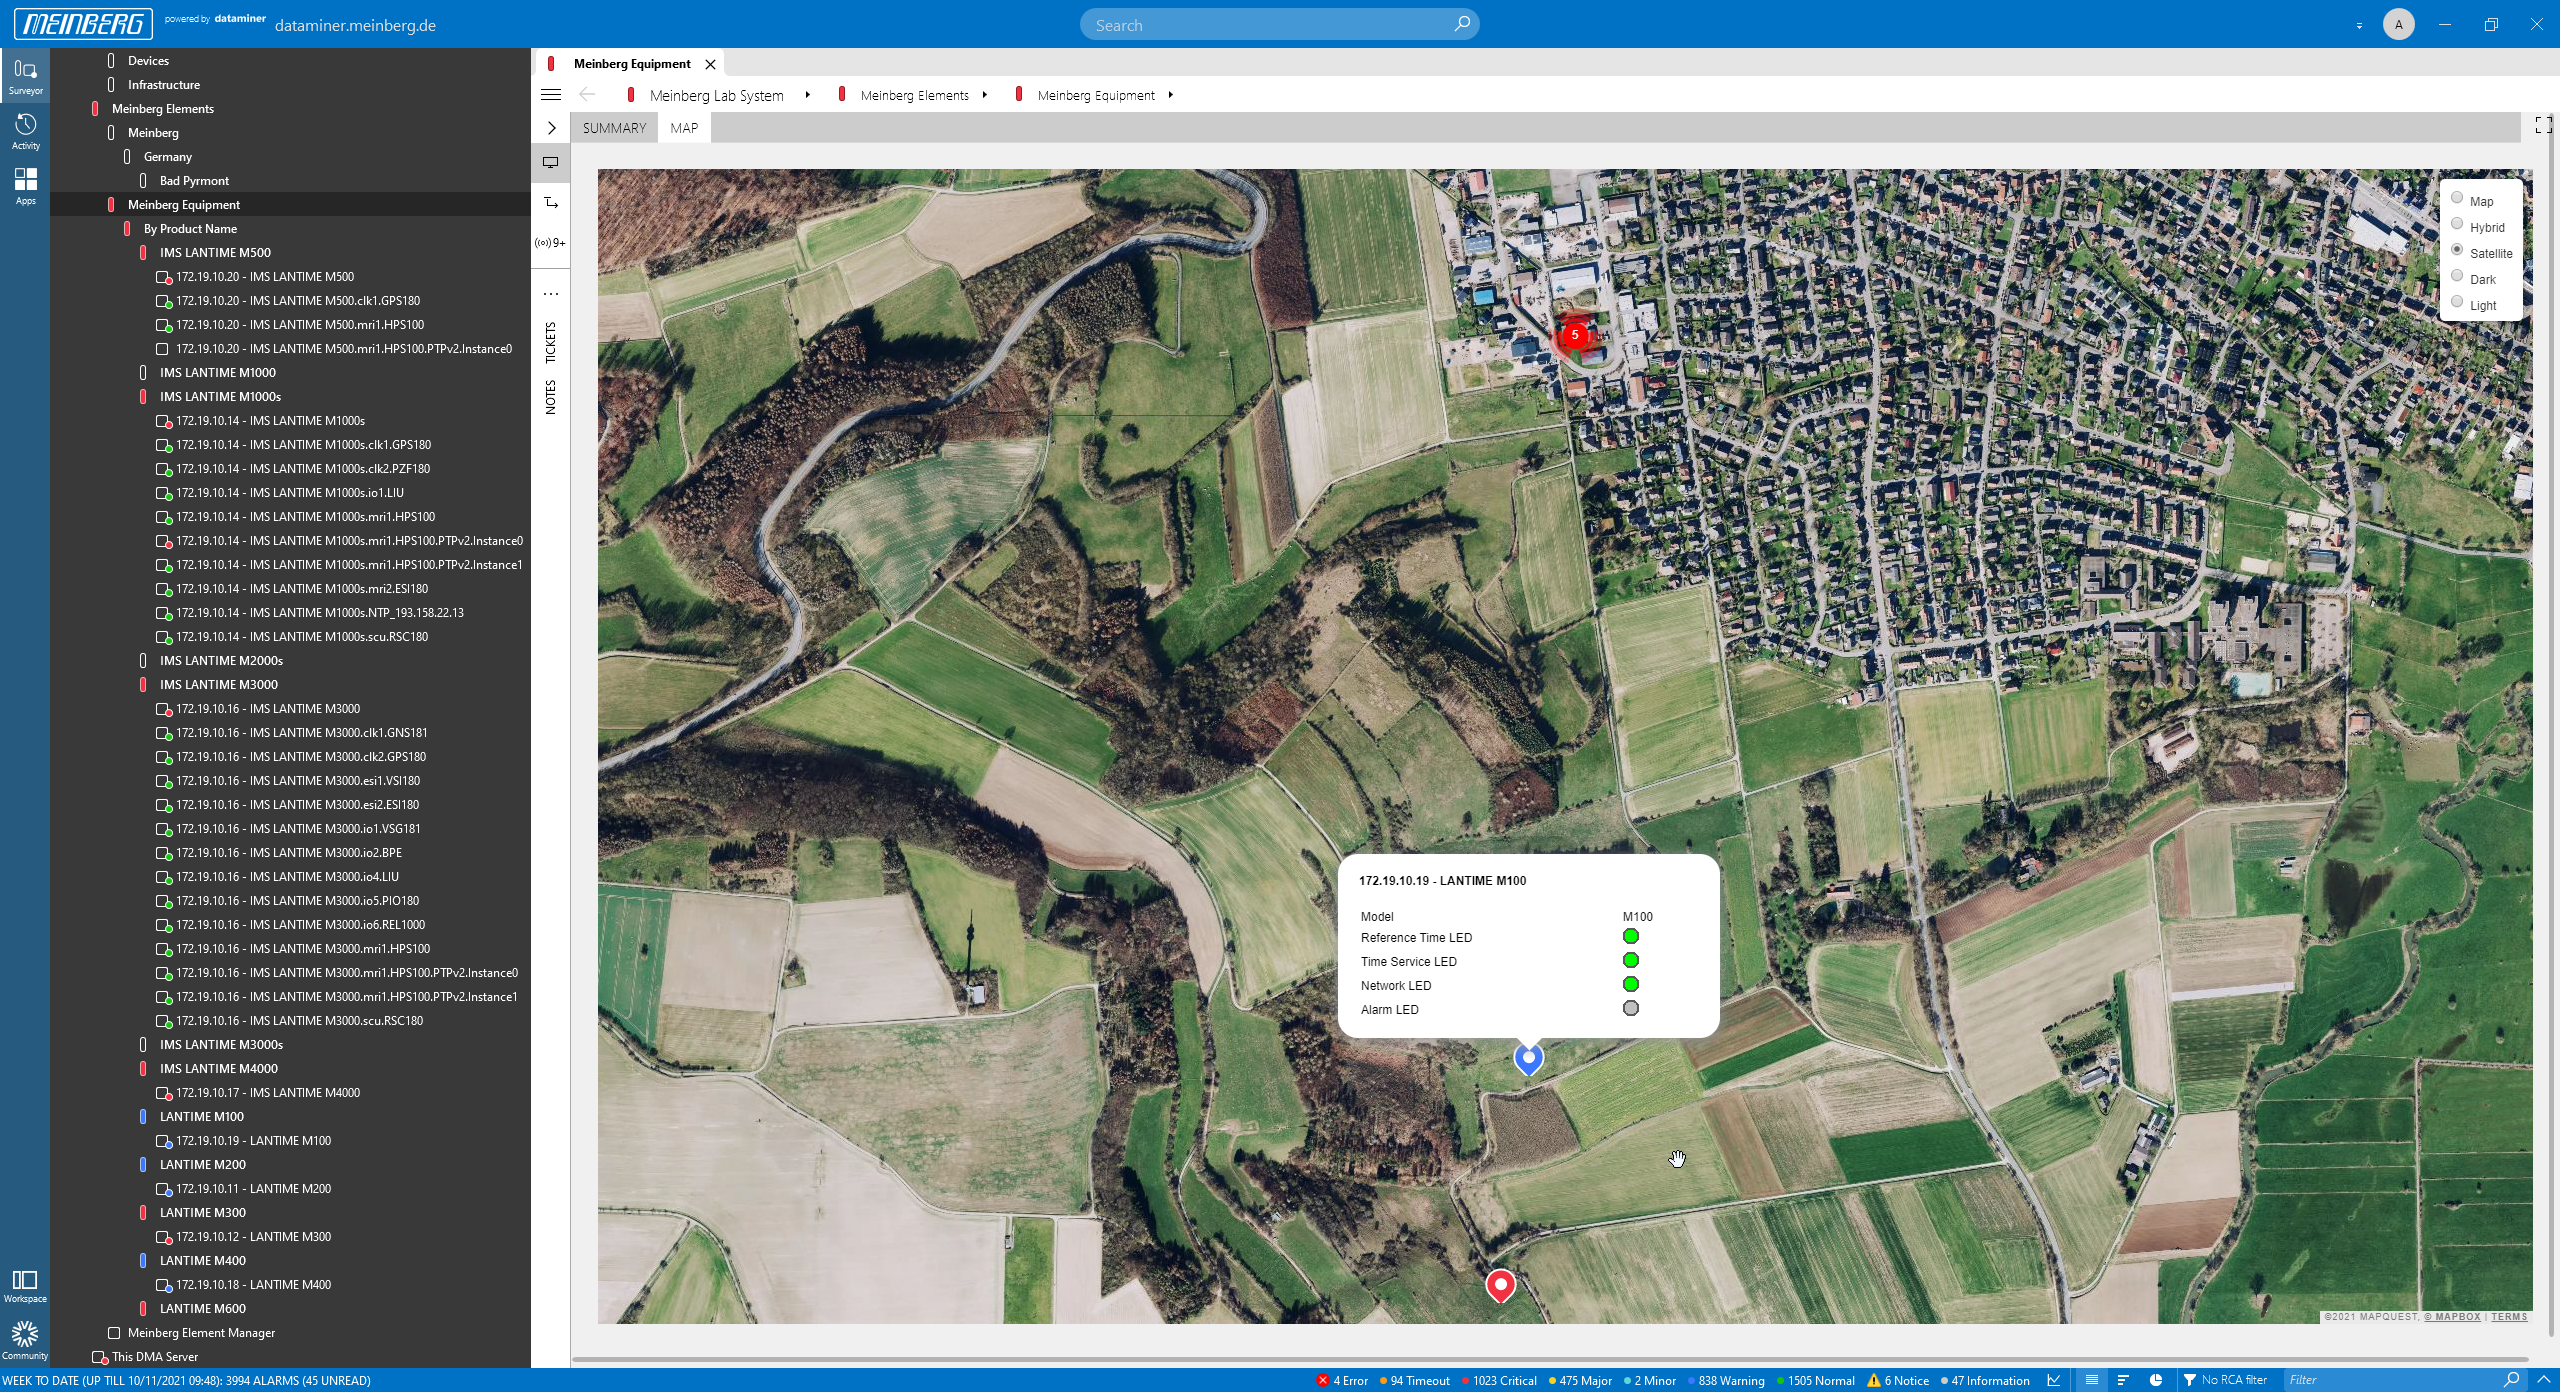Filter alarms by 94 Timeout
This screenshot has height=1392, width=2560.
1414,1381
